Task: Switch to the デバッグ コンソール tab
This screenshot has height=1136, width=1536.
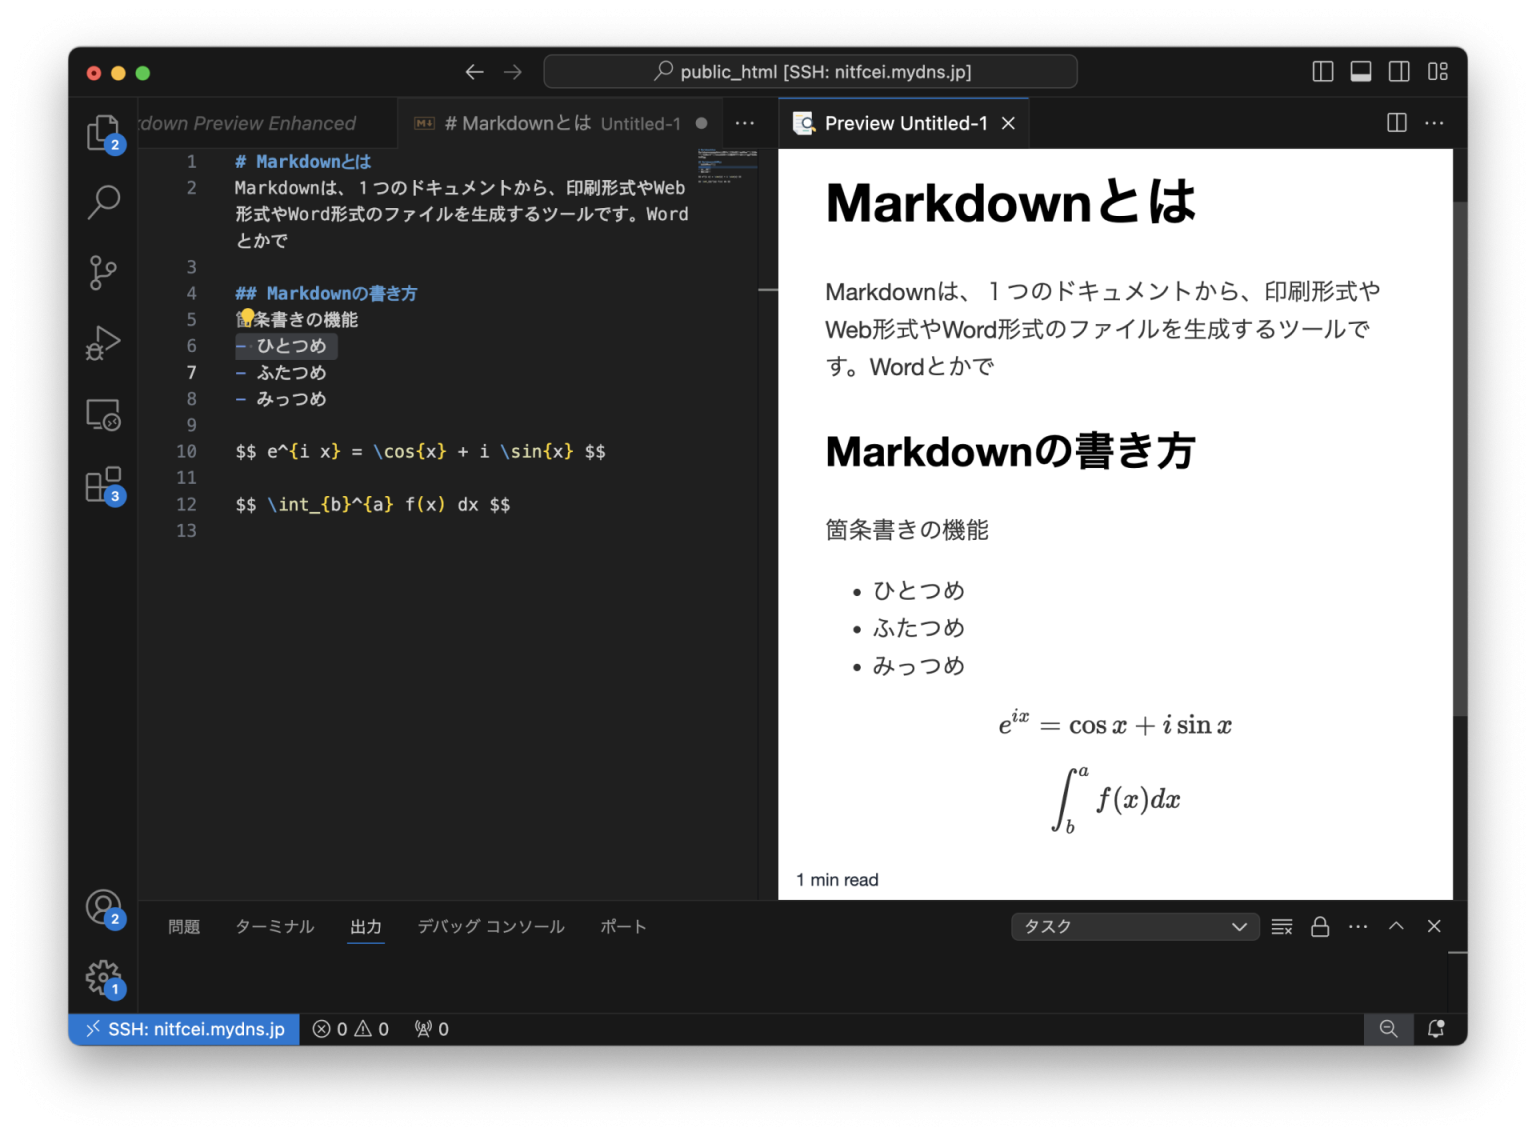Action: click(x=490, y=926)
